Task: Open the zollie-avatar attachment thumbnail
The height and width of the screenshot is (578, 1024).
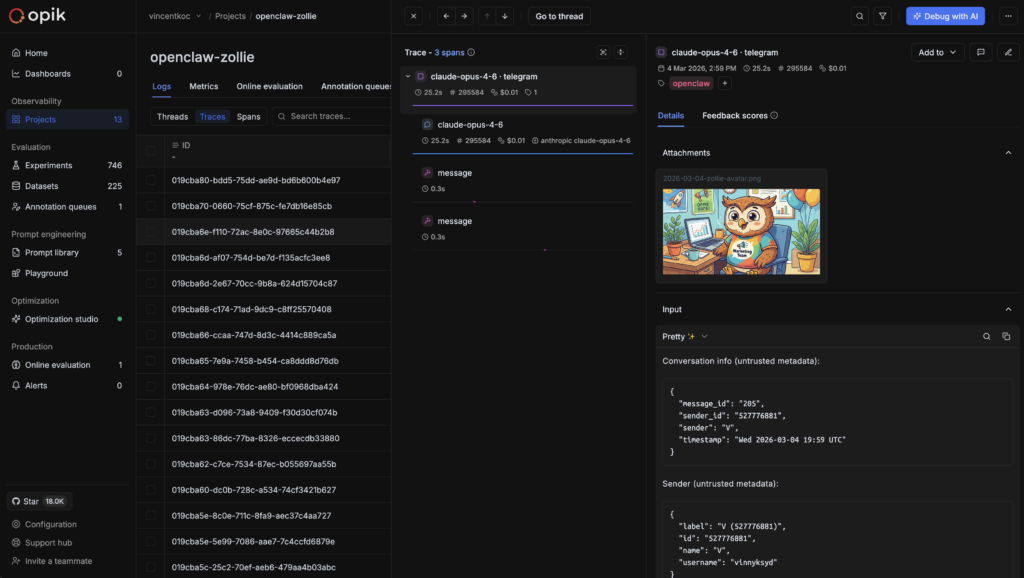Action: pyautogui.click(x=741, y=231)
